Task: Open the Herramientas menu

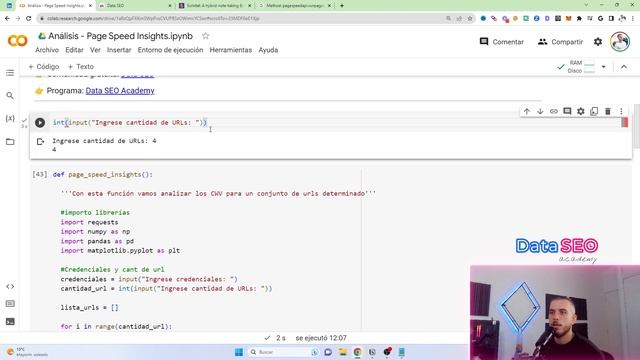Action: 231,50
